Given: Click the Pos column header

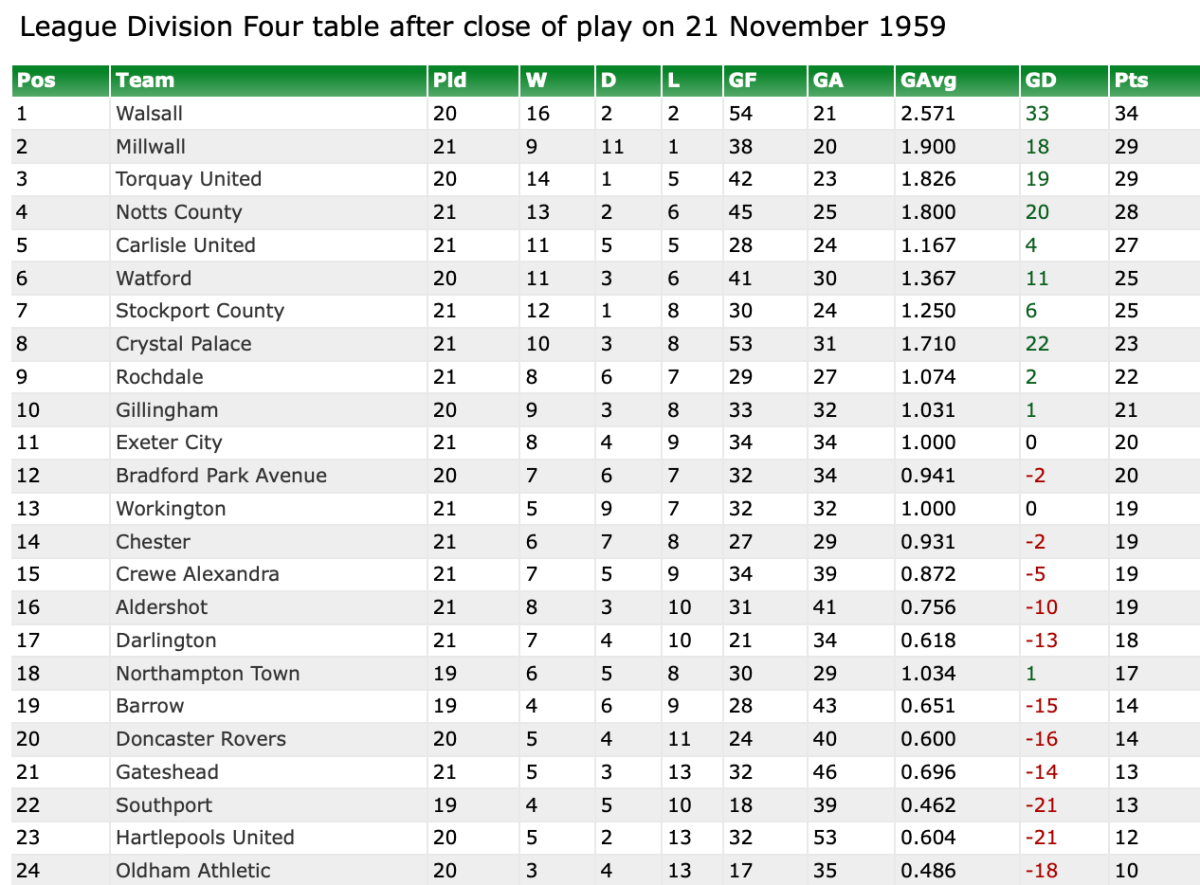Looking at the screenshot, I should coord(36,81).
